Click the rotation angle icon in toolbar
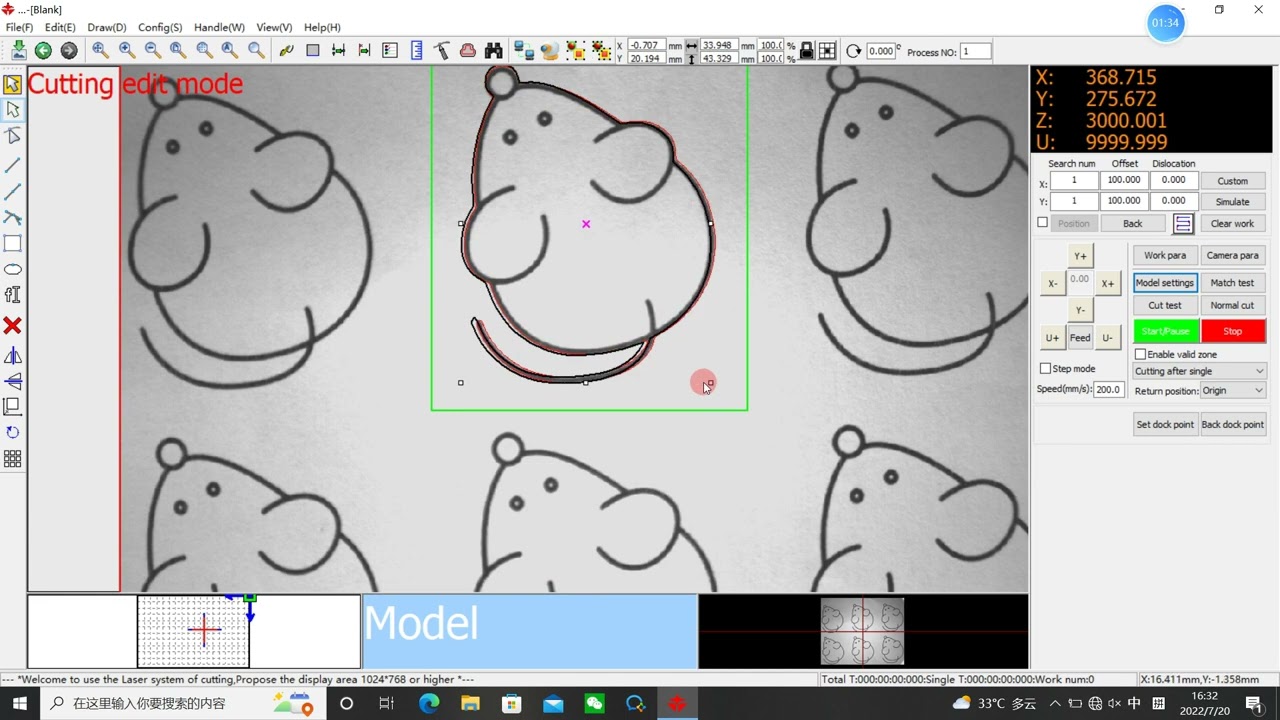 click(x=853, y=51)
